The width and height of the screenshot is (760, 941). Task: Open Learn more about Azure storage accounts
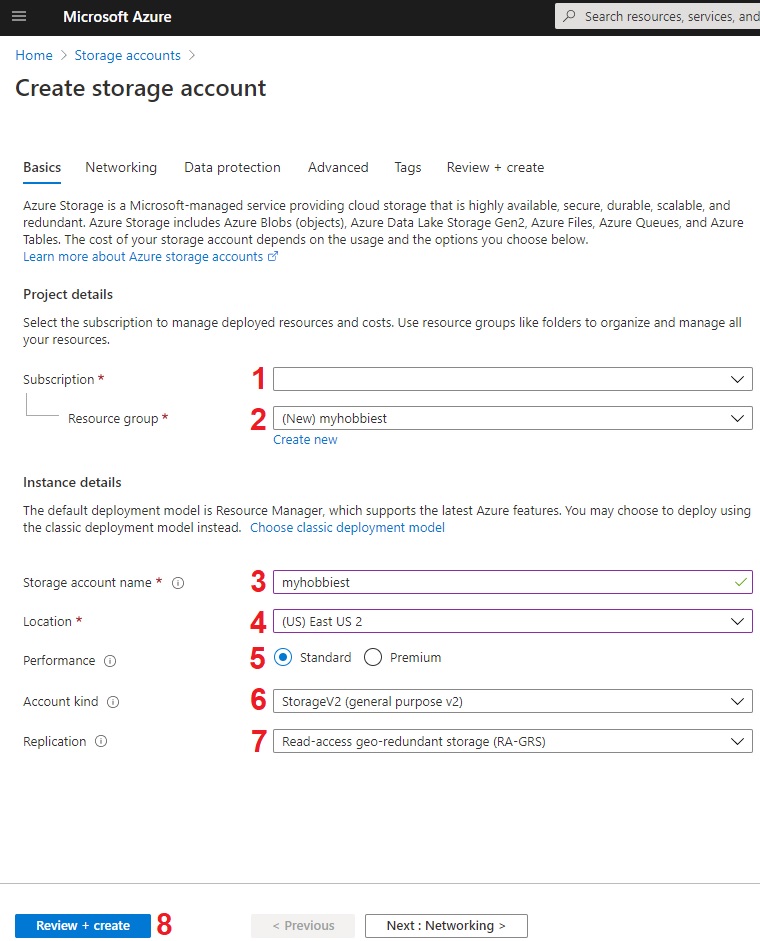(x=143, y=256)
